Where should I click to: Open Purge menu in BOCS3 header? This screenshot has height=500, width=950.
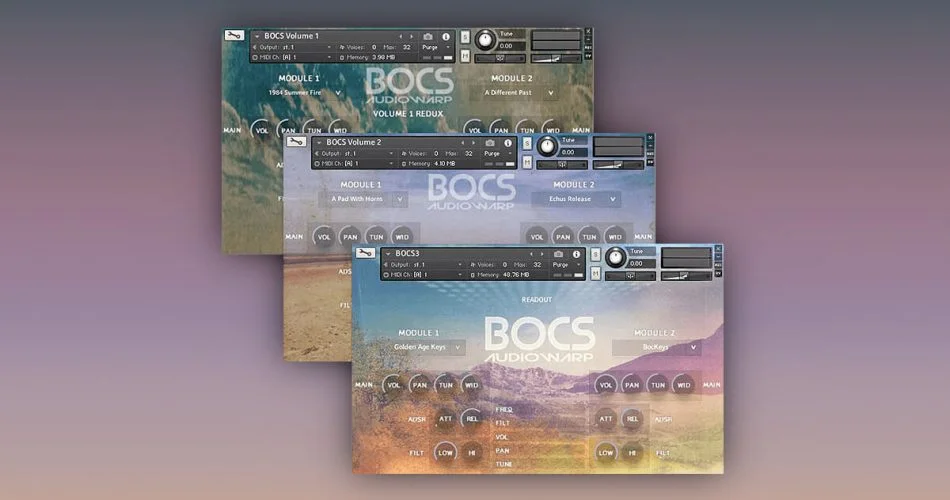[x=565, y=265]
